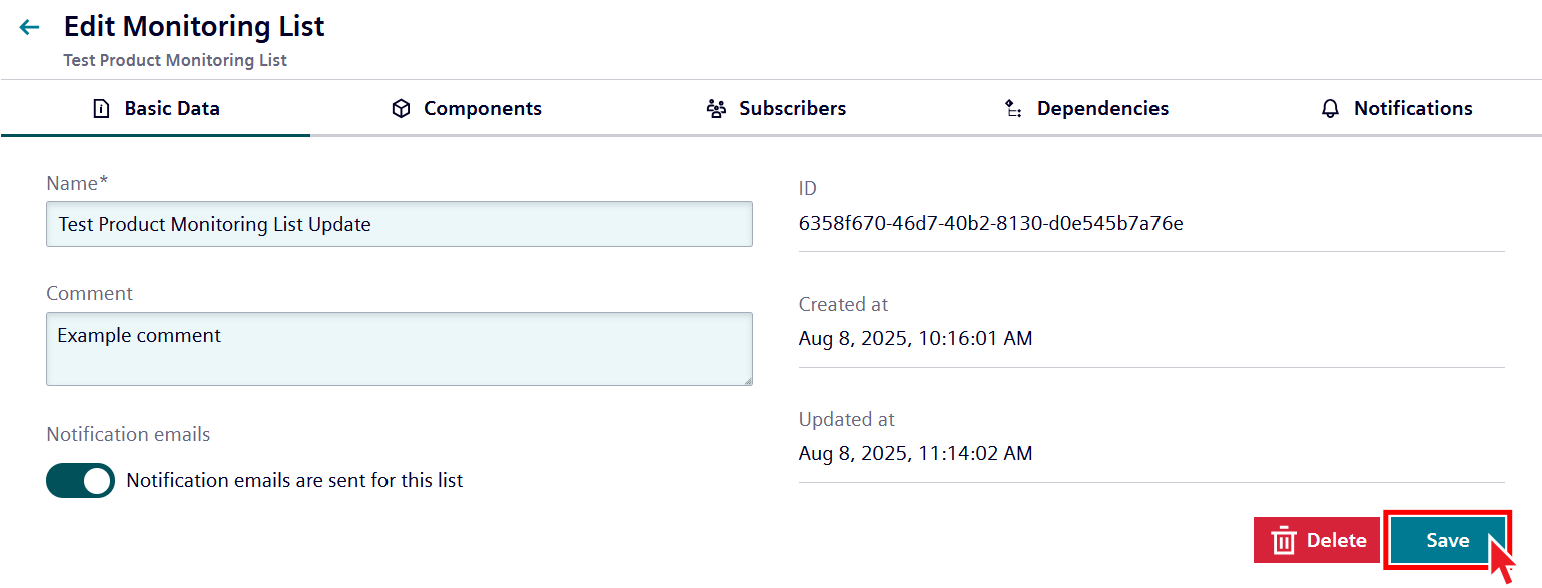Click the 'Notification emails are sent' toggle label
Viewport: 1542px width, 588px height.
click(294, 481)
